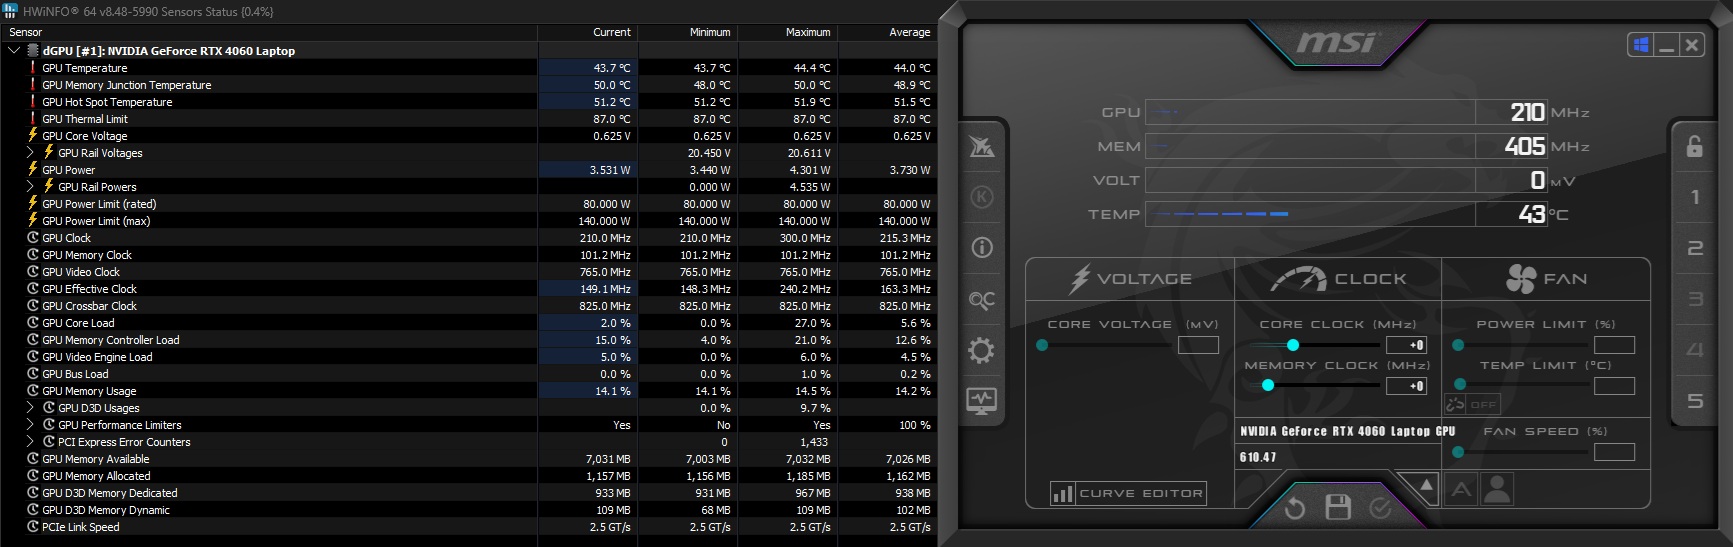Click the Memory Clock +0 input box
This screenshot has width=1733, height=547.
tap(1406, 386)
